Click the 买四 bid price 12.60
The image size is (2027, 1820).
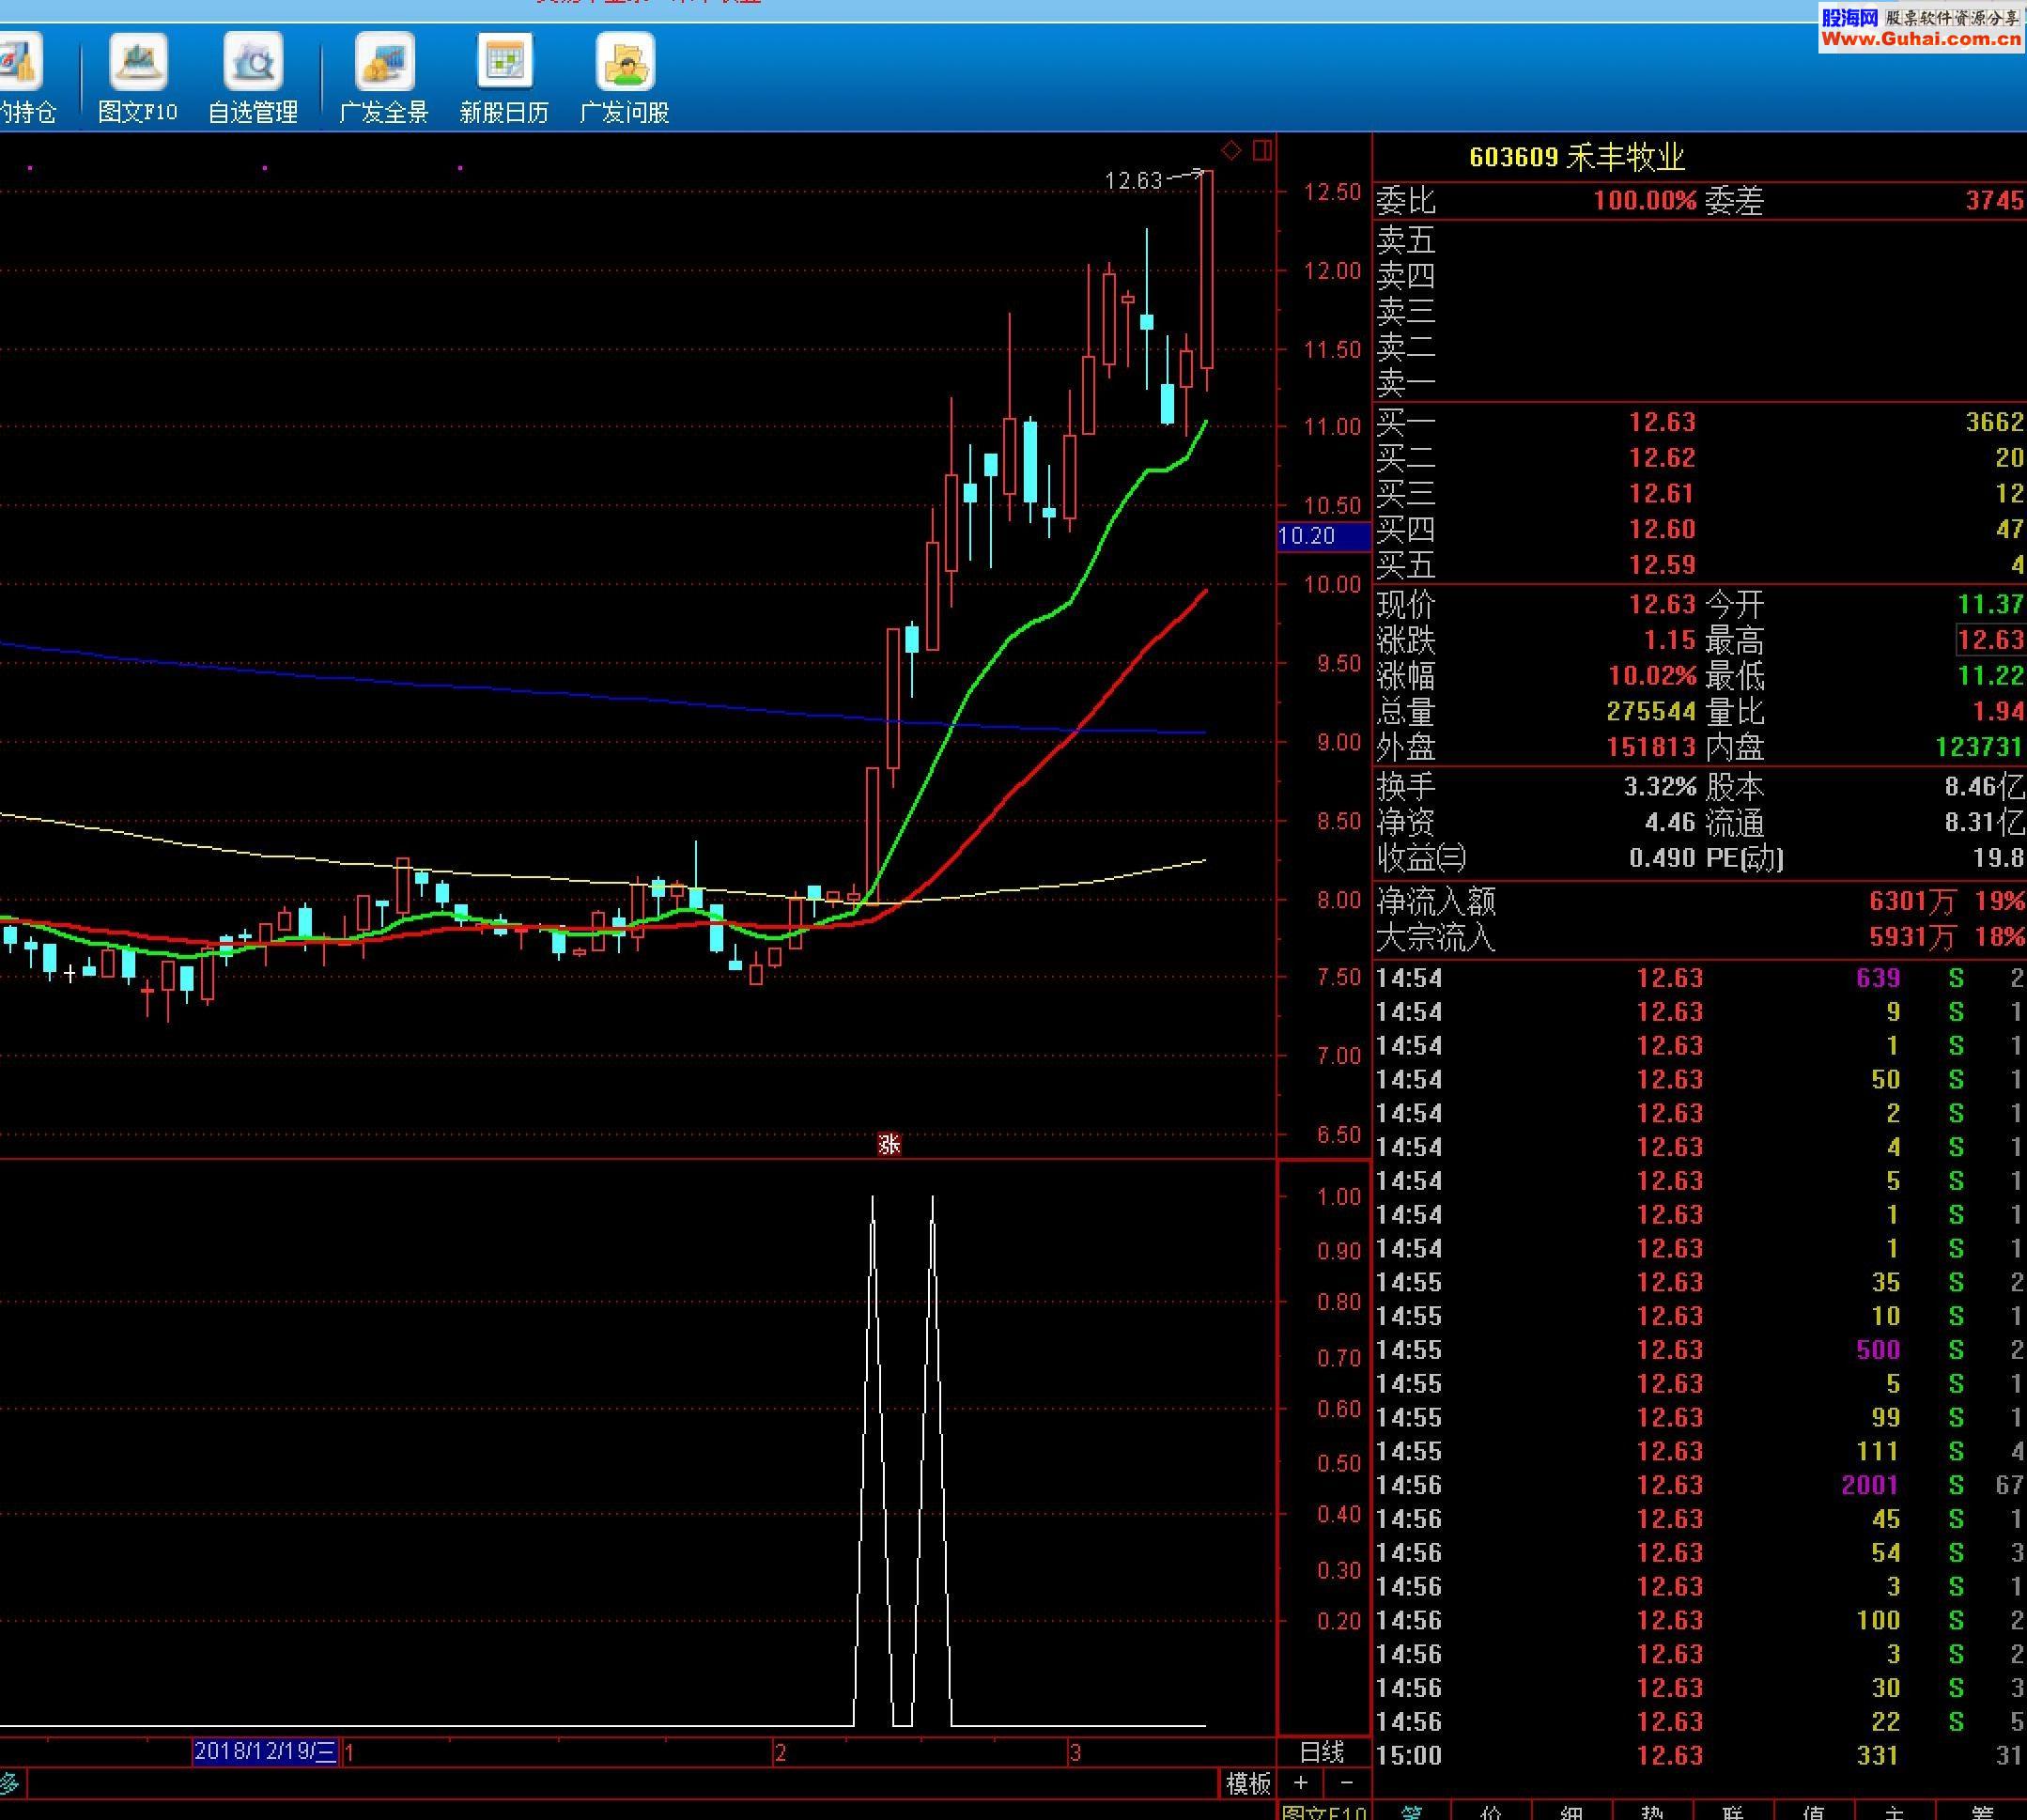[x=1662, y=529]
